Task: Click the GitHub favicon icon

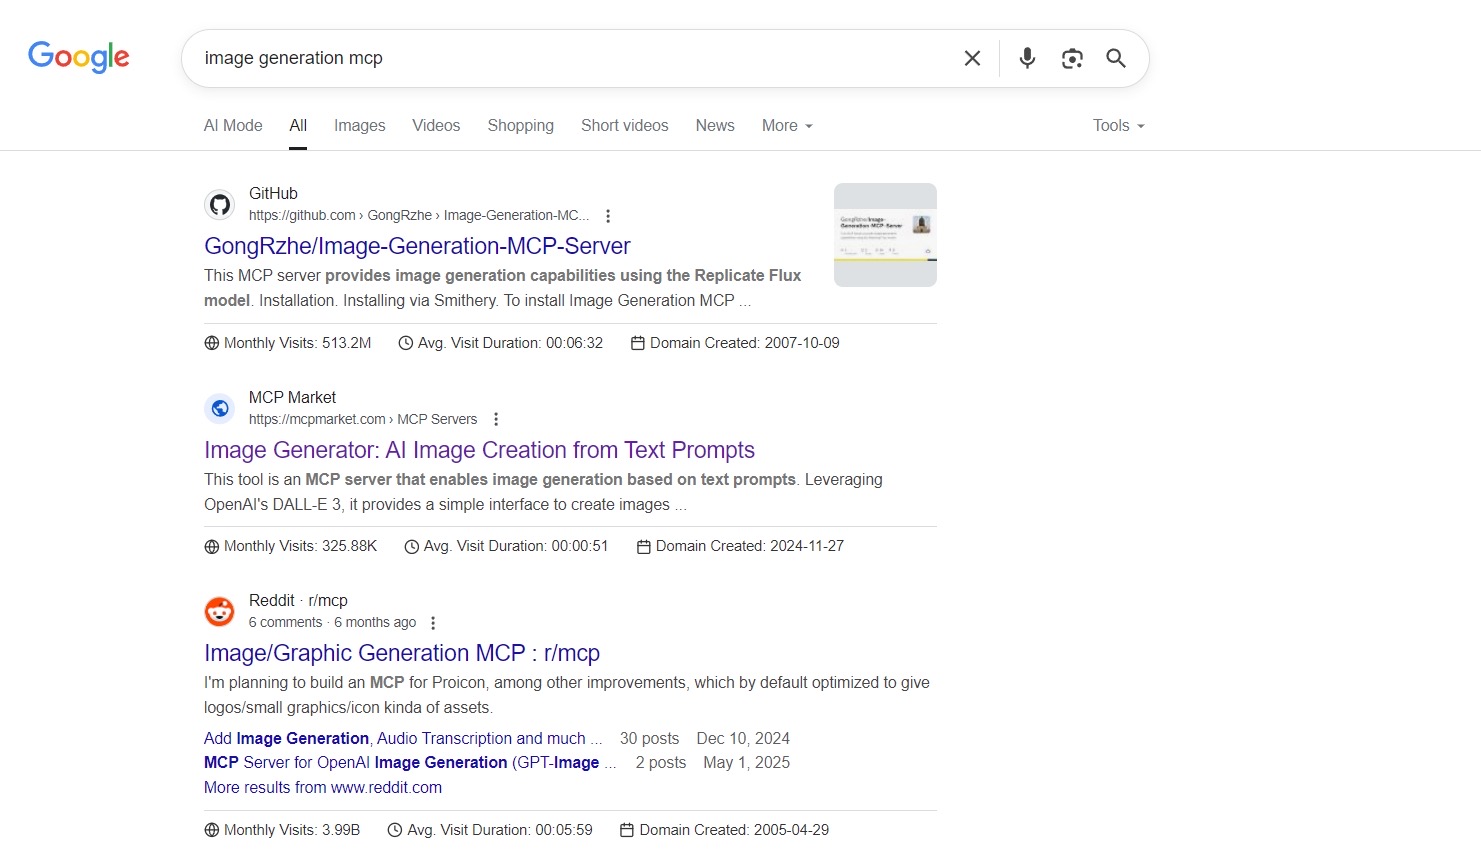Action: tap(220, 205)
